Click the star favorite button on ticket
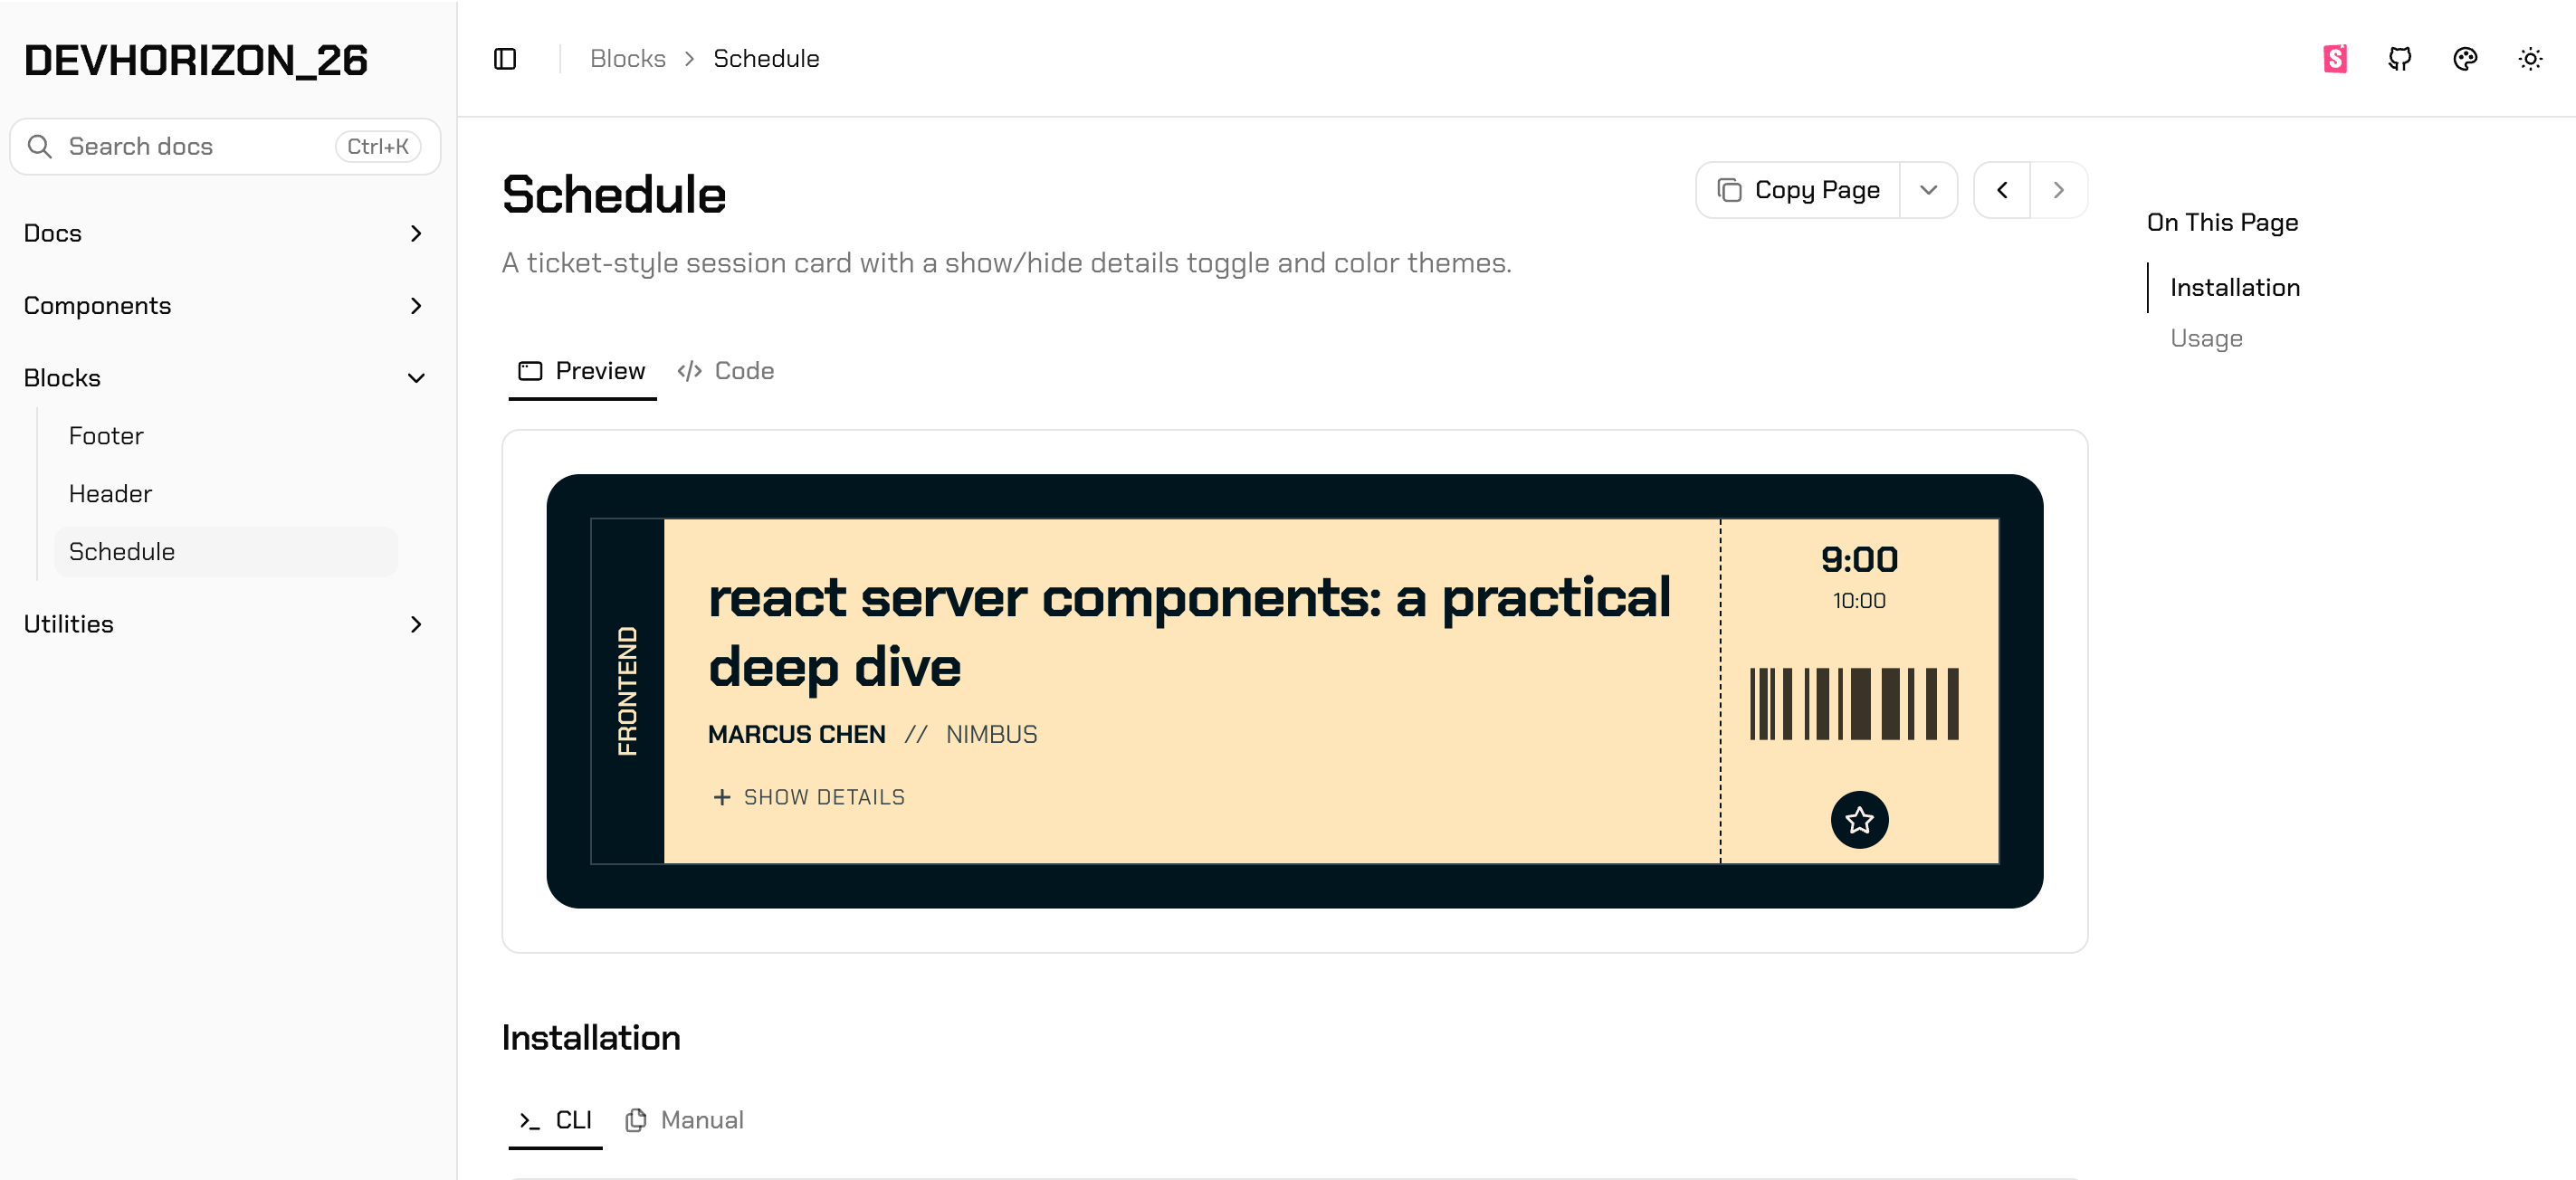The height and width of the screenshot is (1180, 2576). point(1859,820)
